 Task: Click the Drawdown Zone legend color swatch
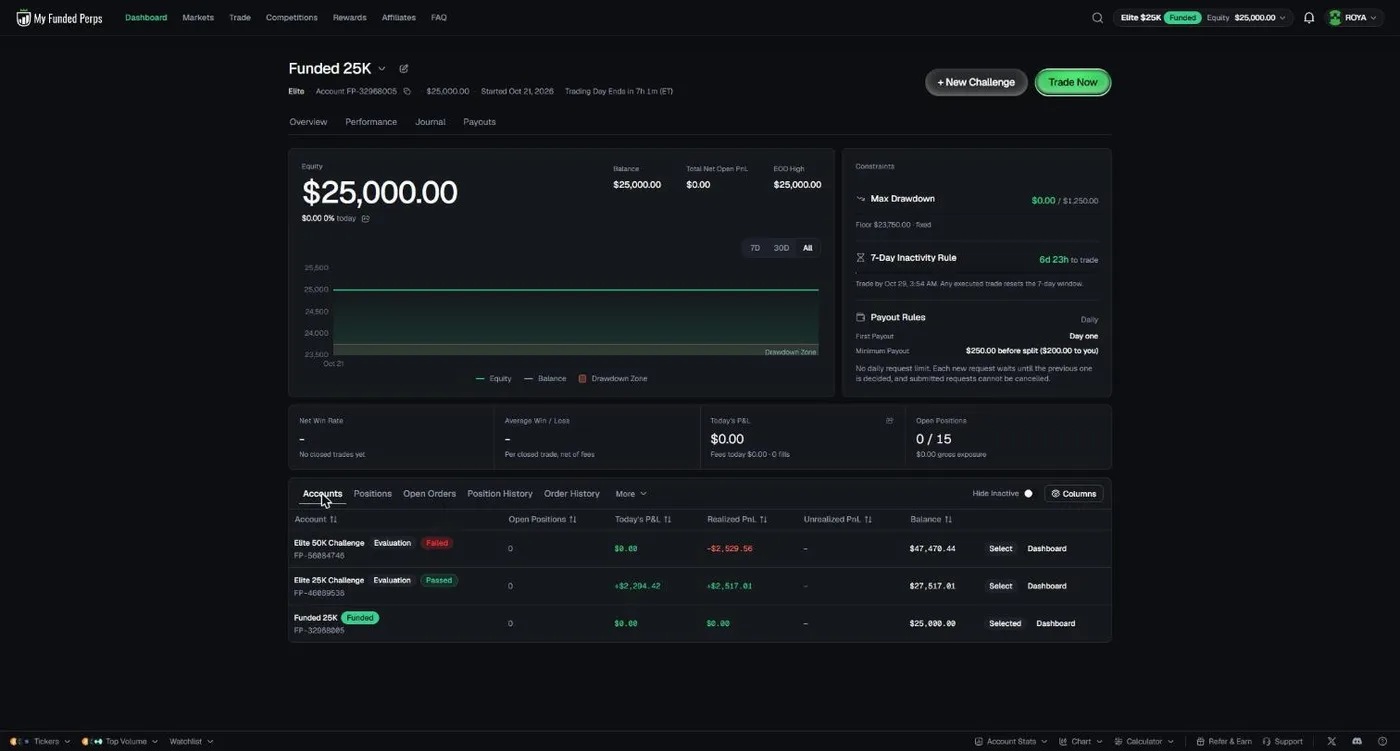click(583, 379)
